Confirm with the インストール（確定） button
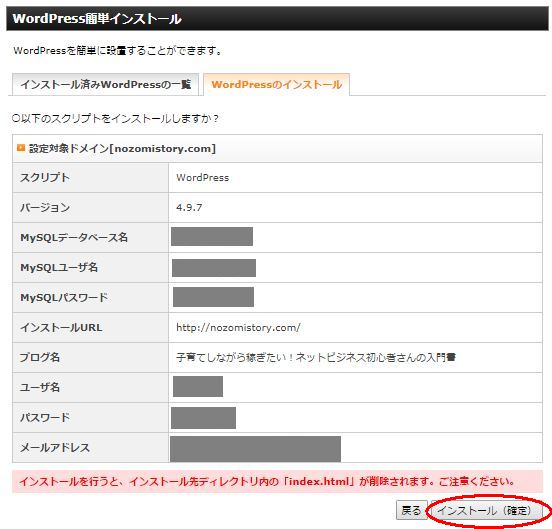552x529 pixels. [486, 510]
